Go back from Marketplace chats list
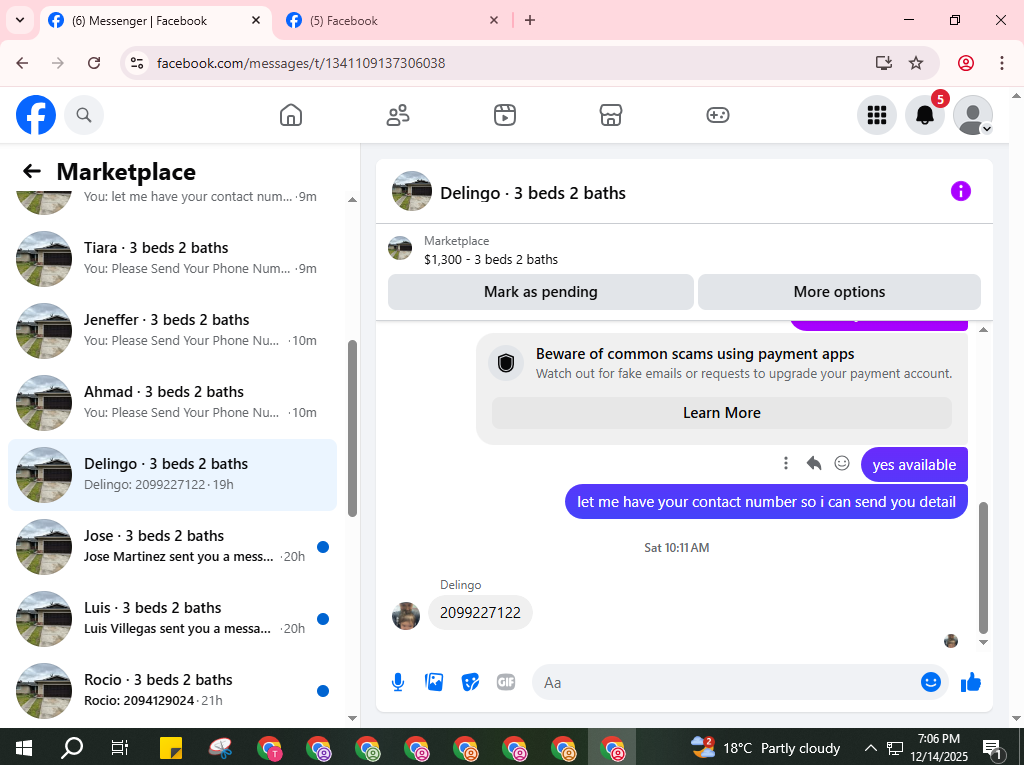The image size is (1024, 765). pos(32,171)
